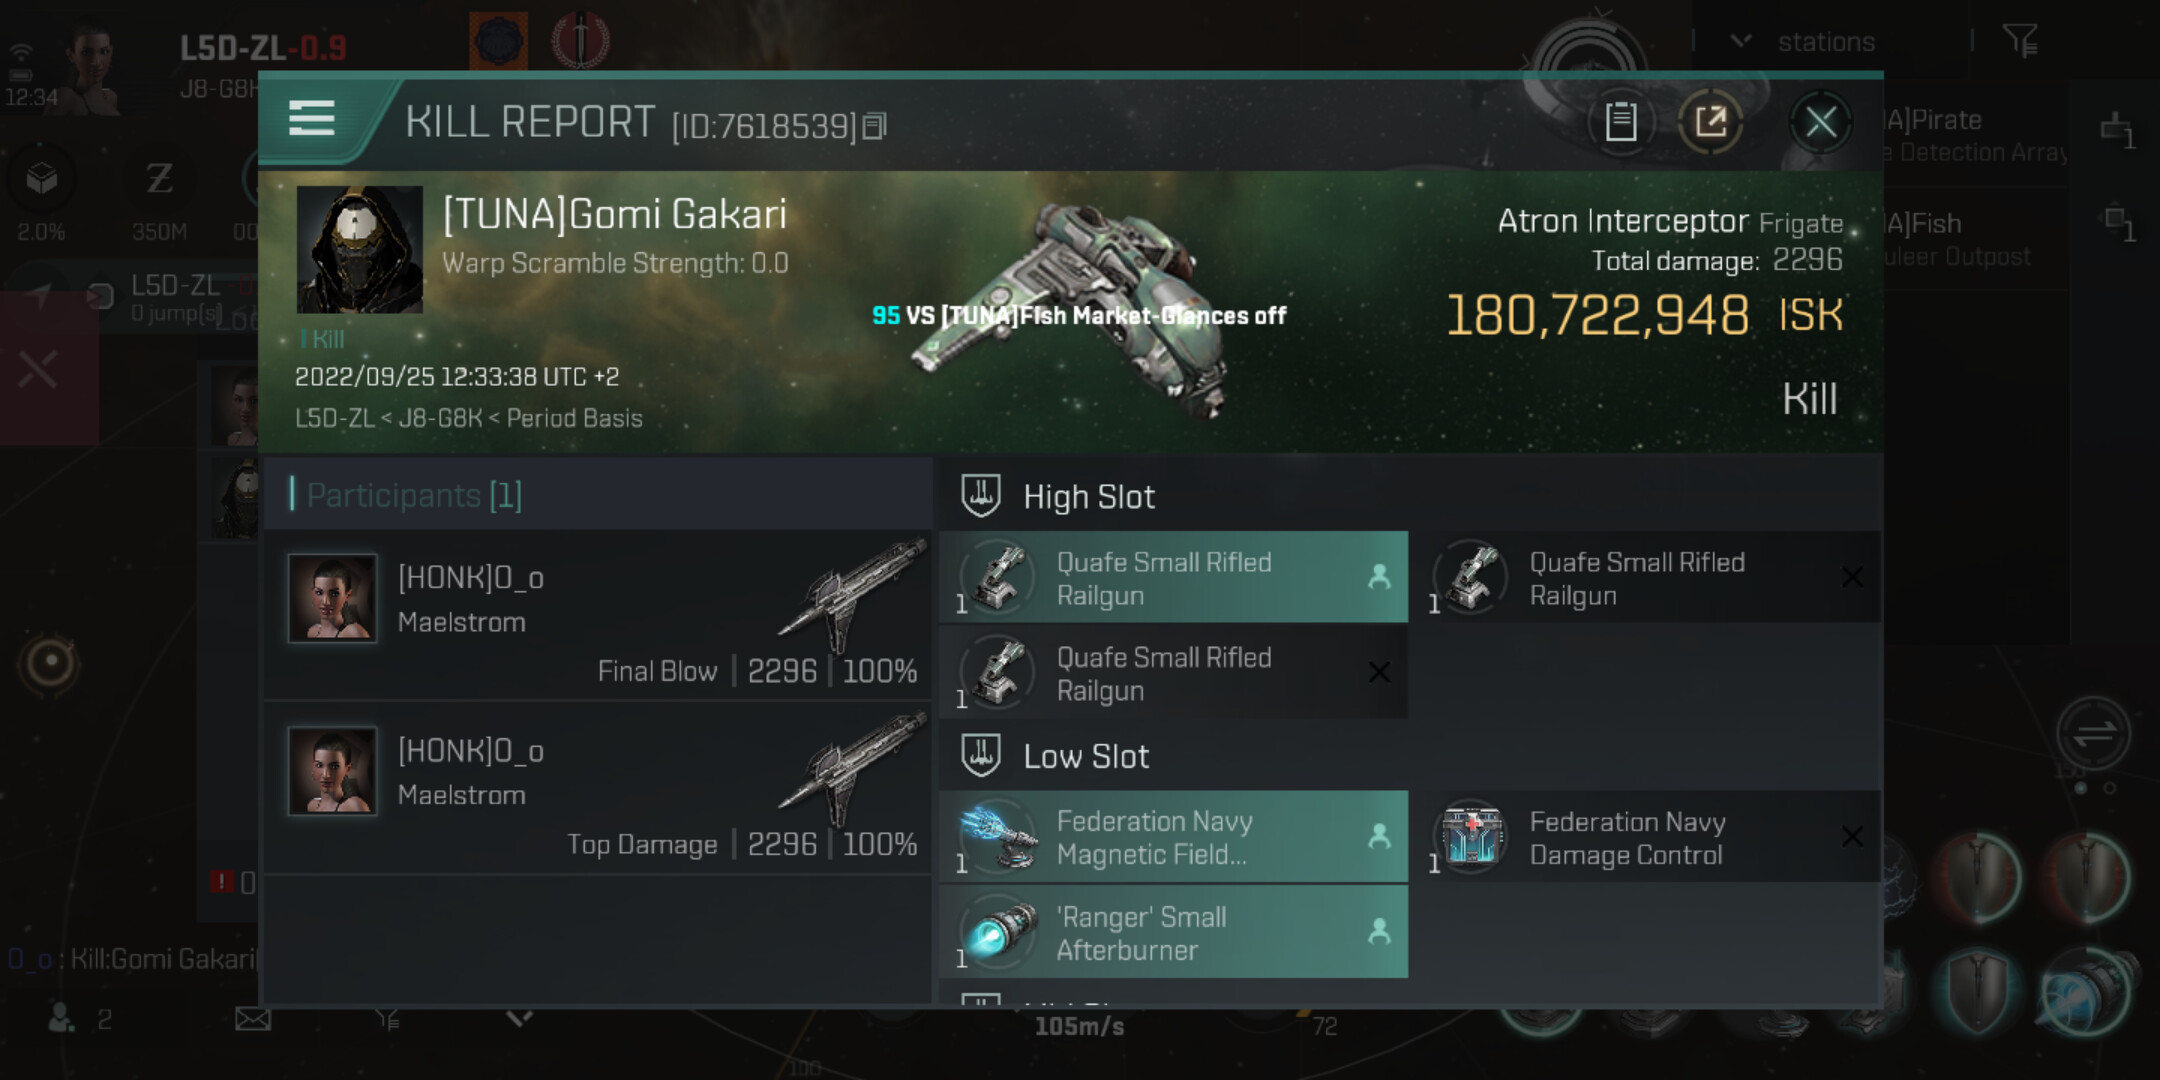Click the clipboard notes icon
This screenshot has width=2160, height=1080.
coord(1620,123)
